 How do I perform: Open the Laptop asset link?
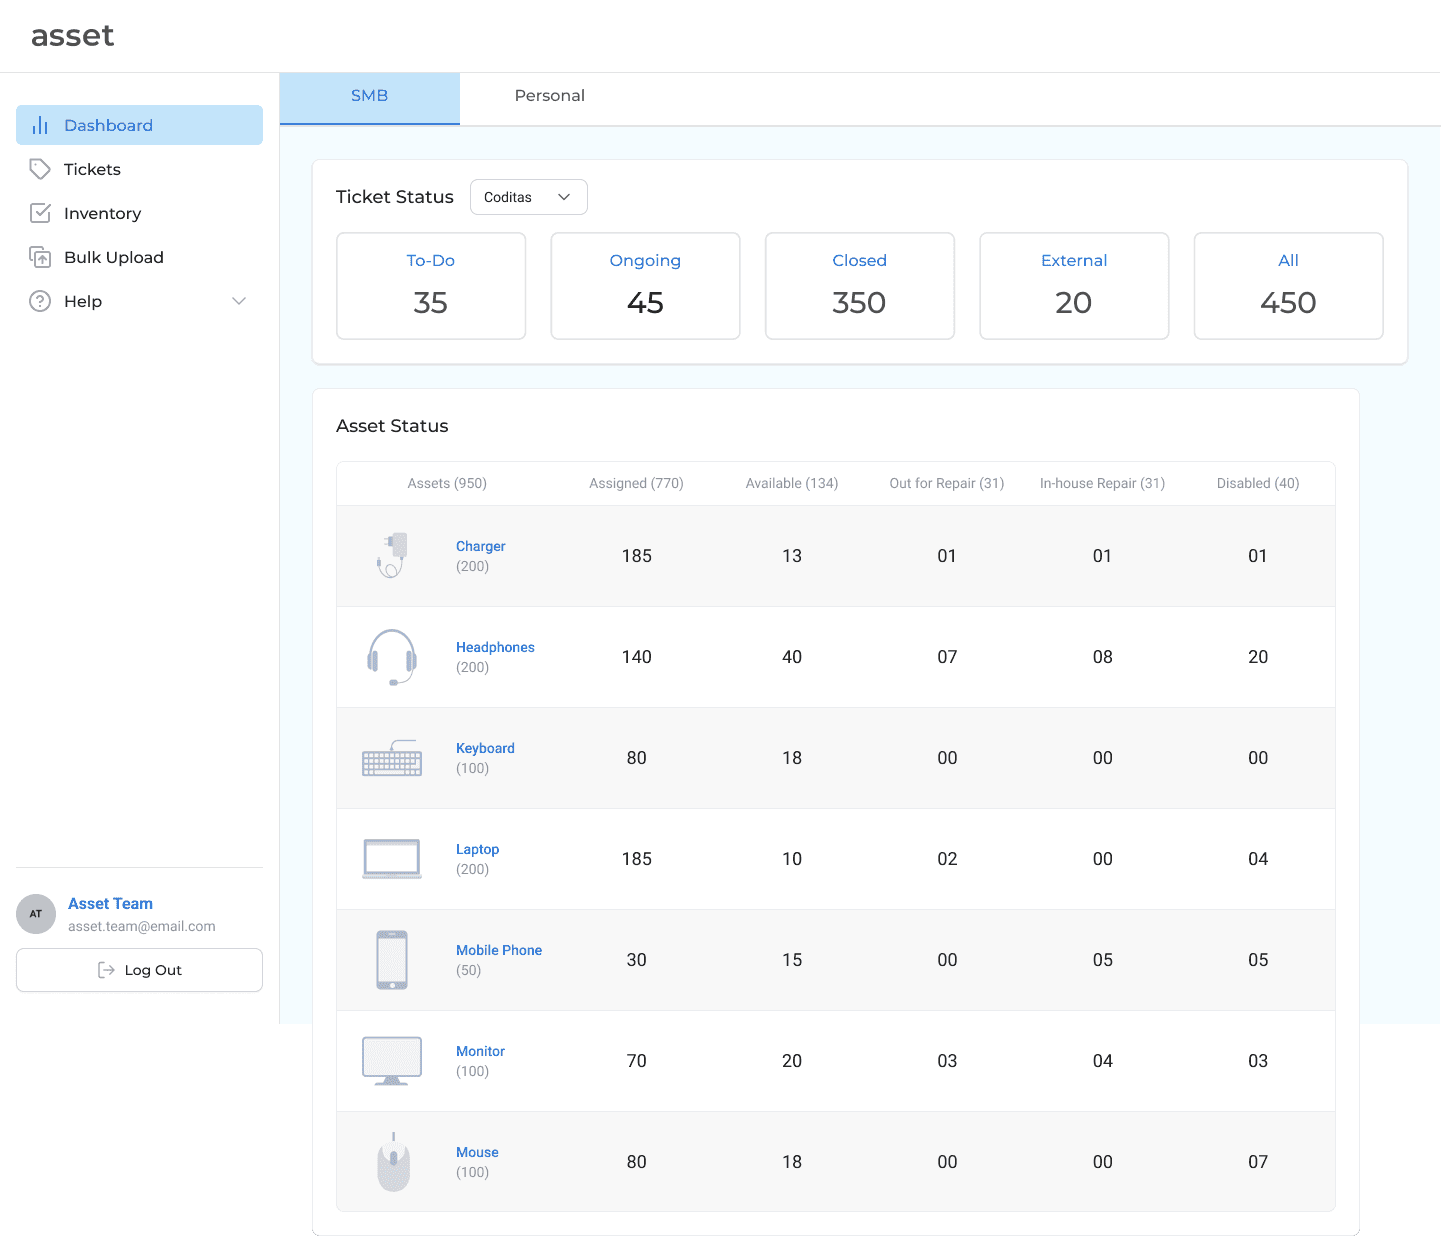coord(477,849)
